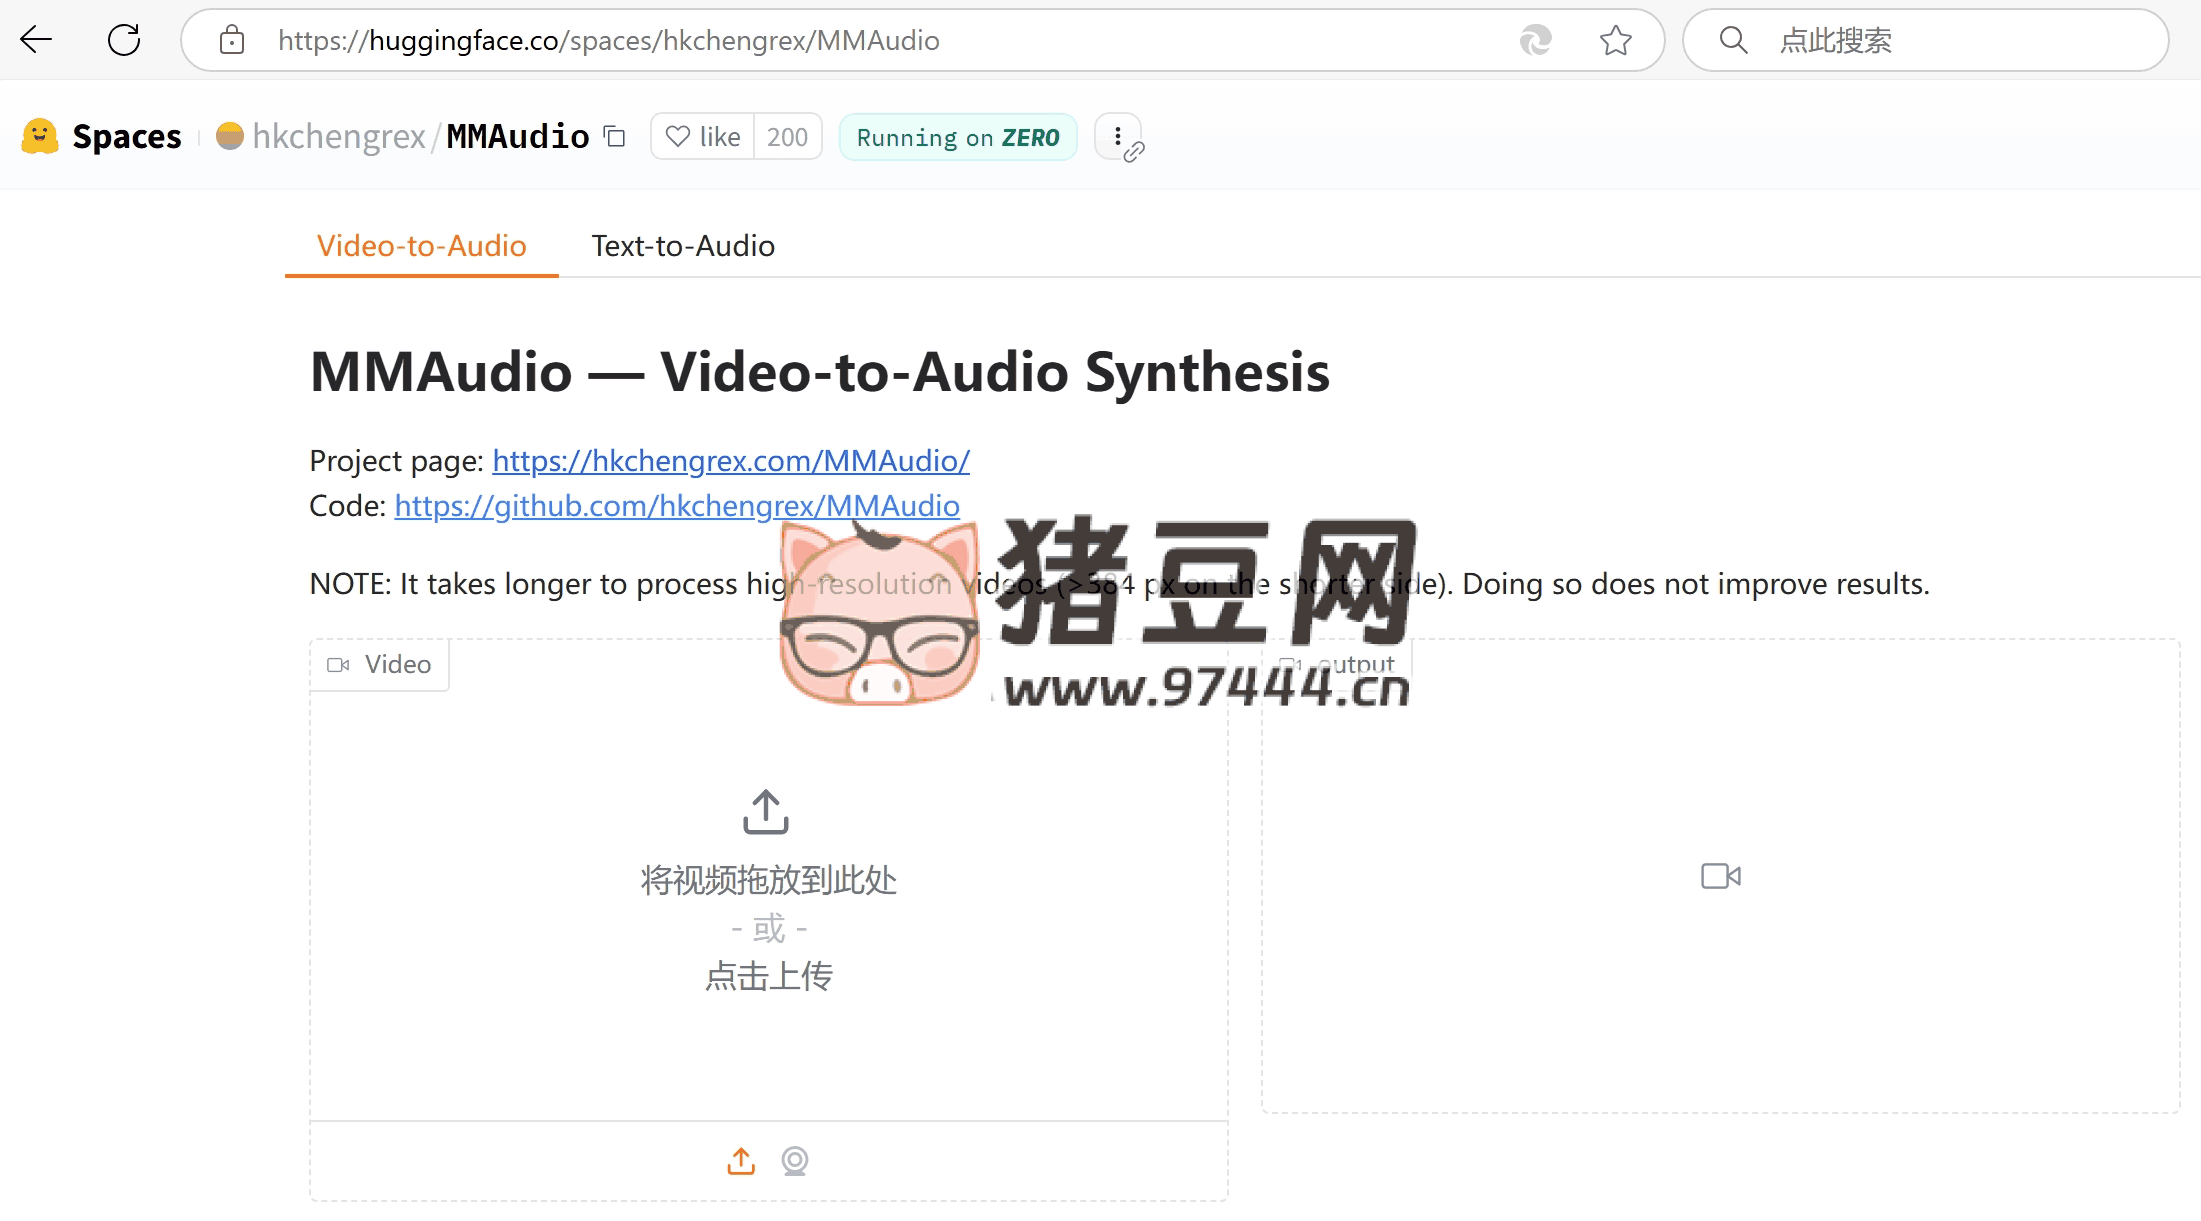Open the GitHub code repository link
2201x1221 pixels.
(676, 506)
